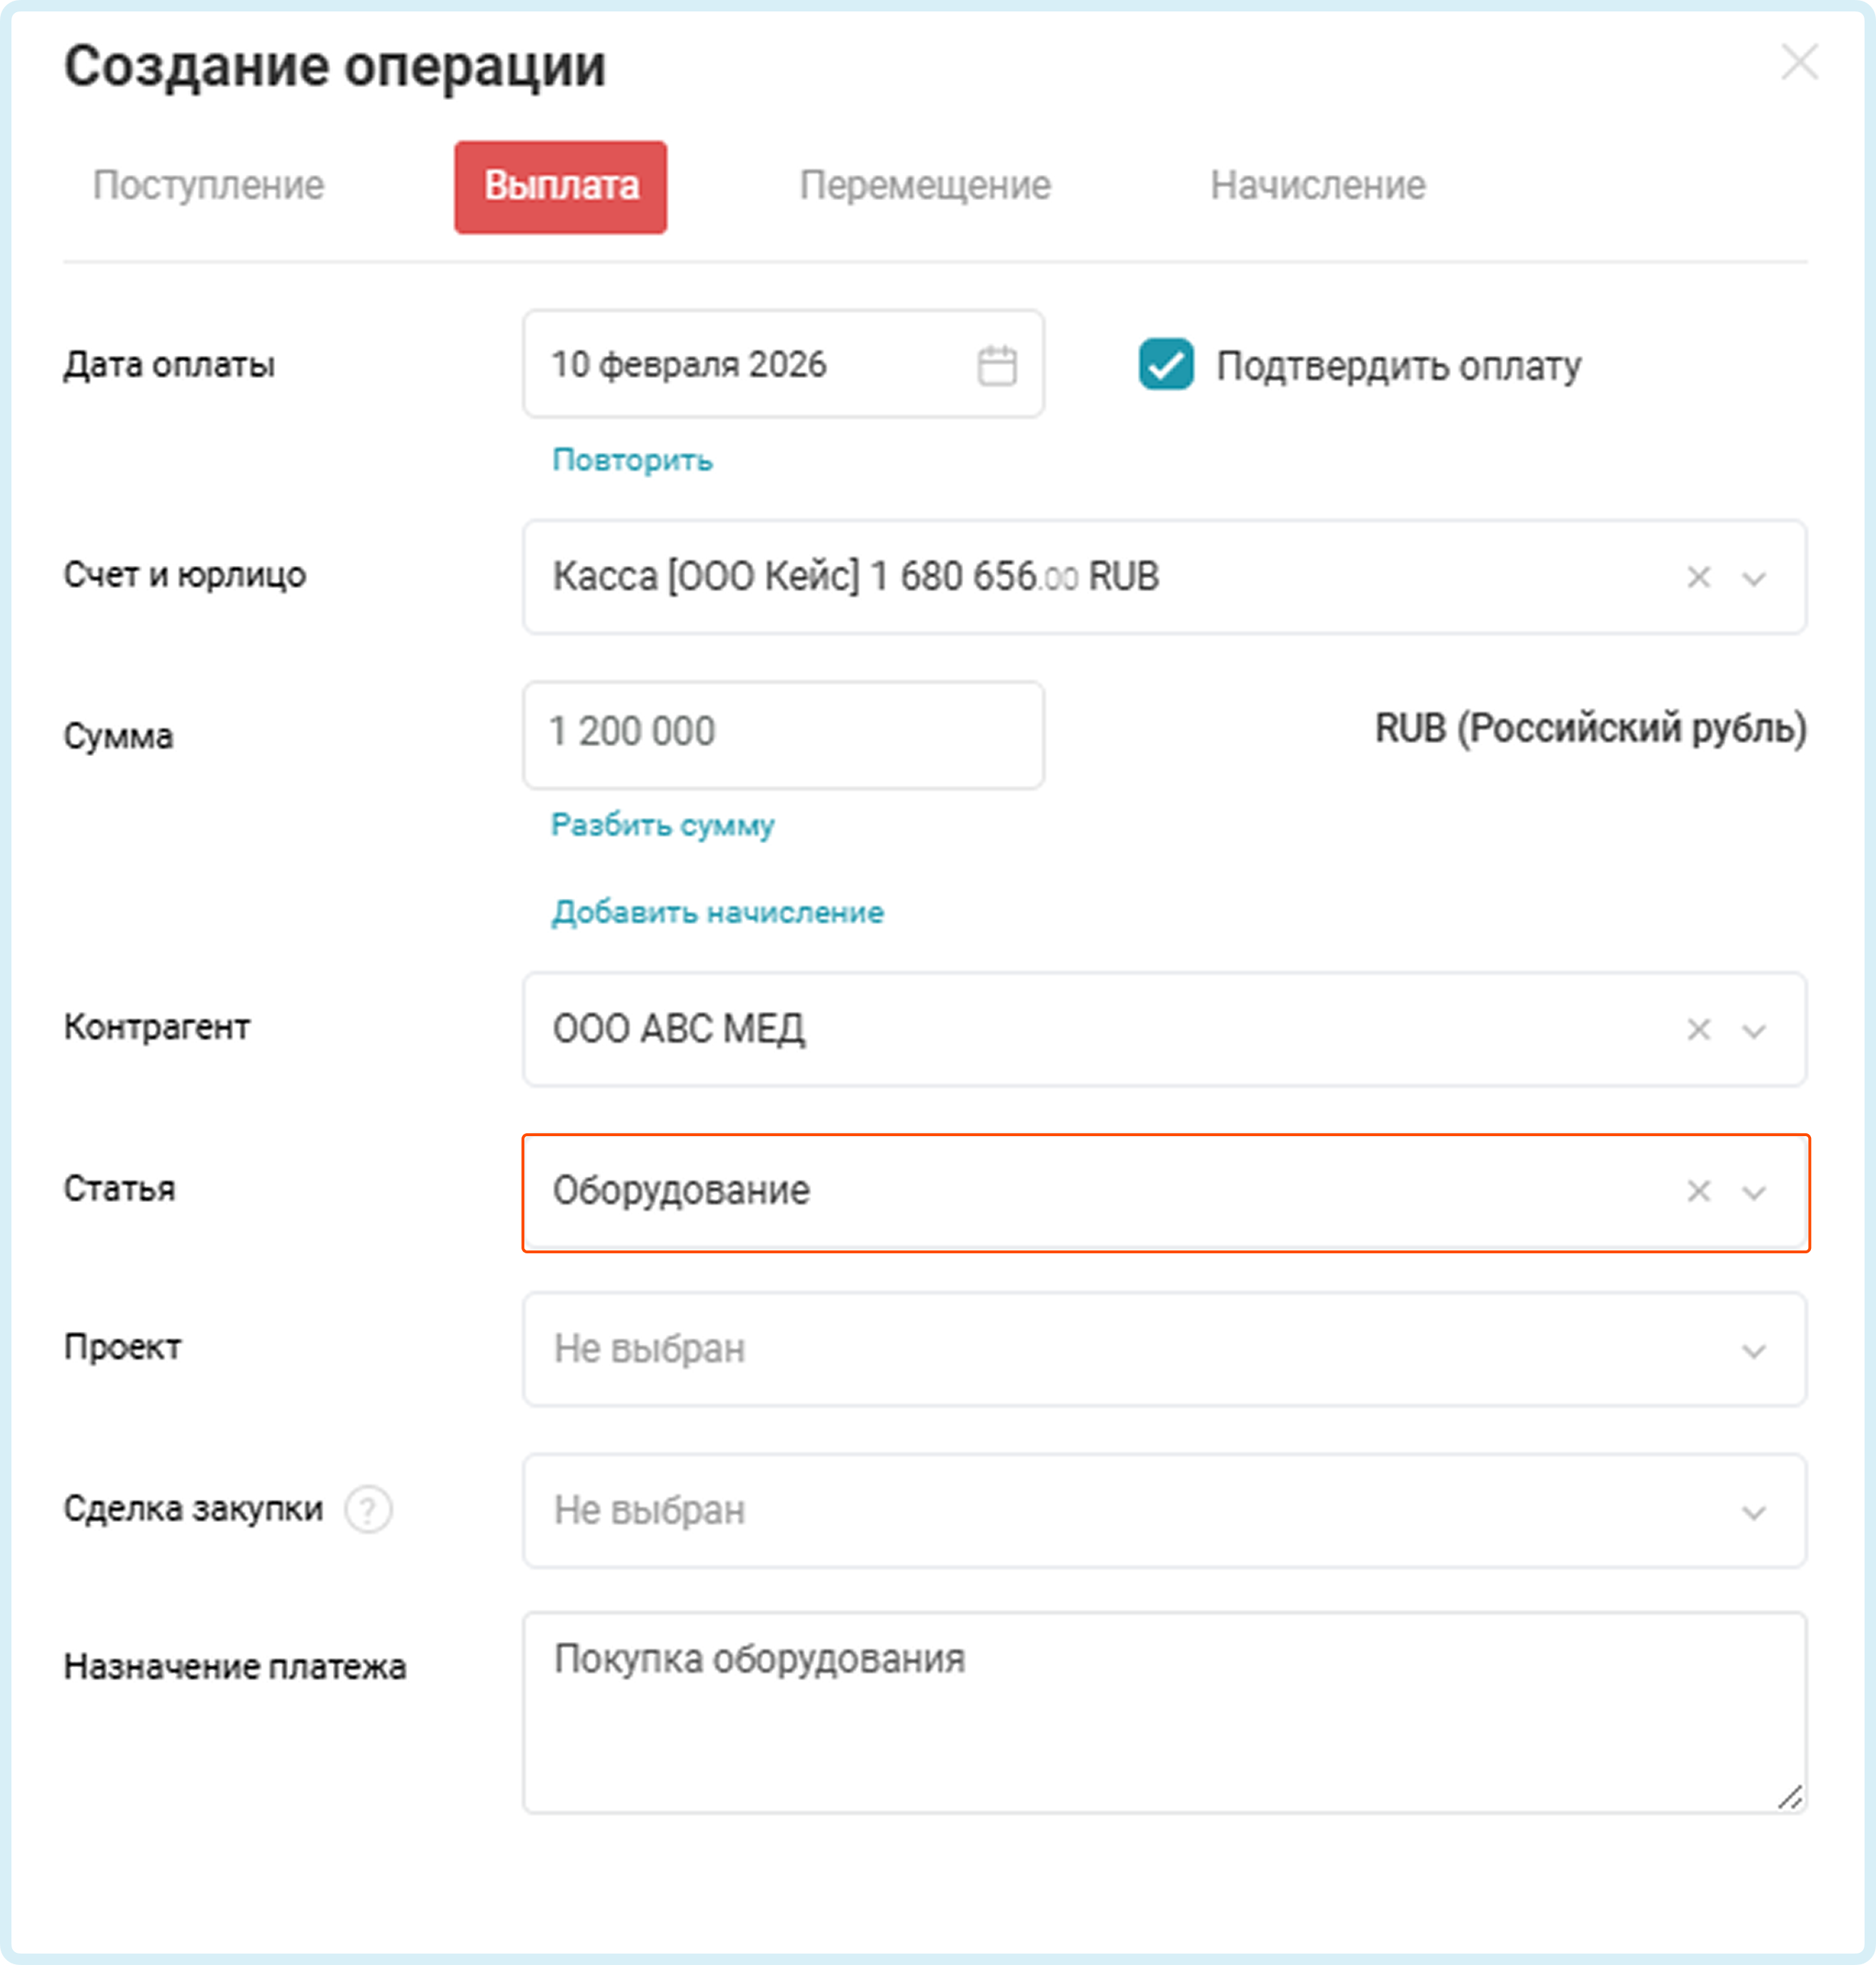Toggle the Подтвердить оплату checkbox
Screen dimensions: 1876x1965
[1166, 365]
